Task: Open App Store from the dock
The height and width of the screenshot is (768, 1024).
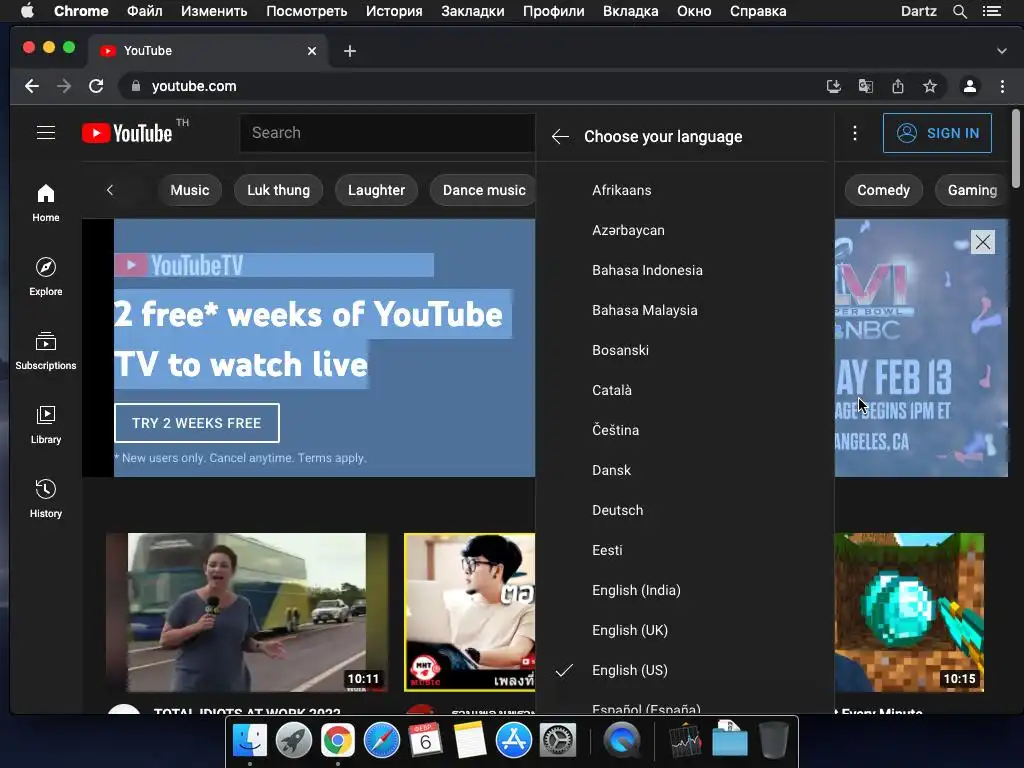Action: point(513,741)
